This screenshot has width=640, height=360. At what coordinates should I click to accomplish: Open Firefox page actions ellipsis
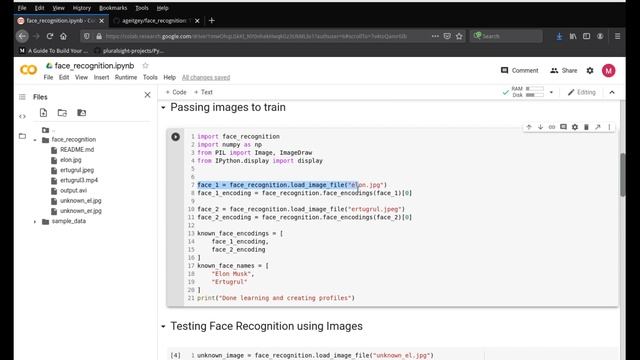point(435,36)
